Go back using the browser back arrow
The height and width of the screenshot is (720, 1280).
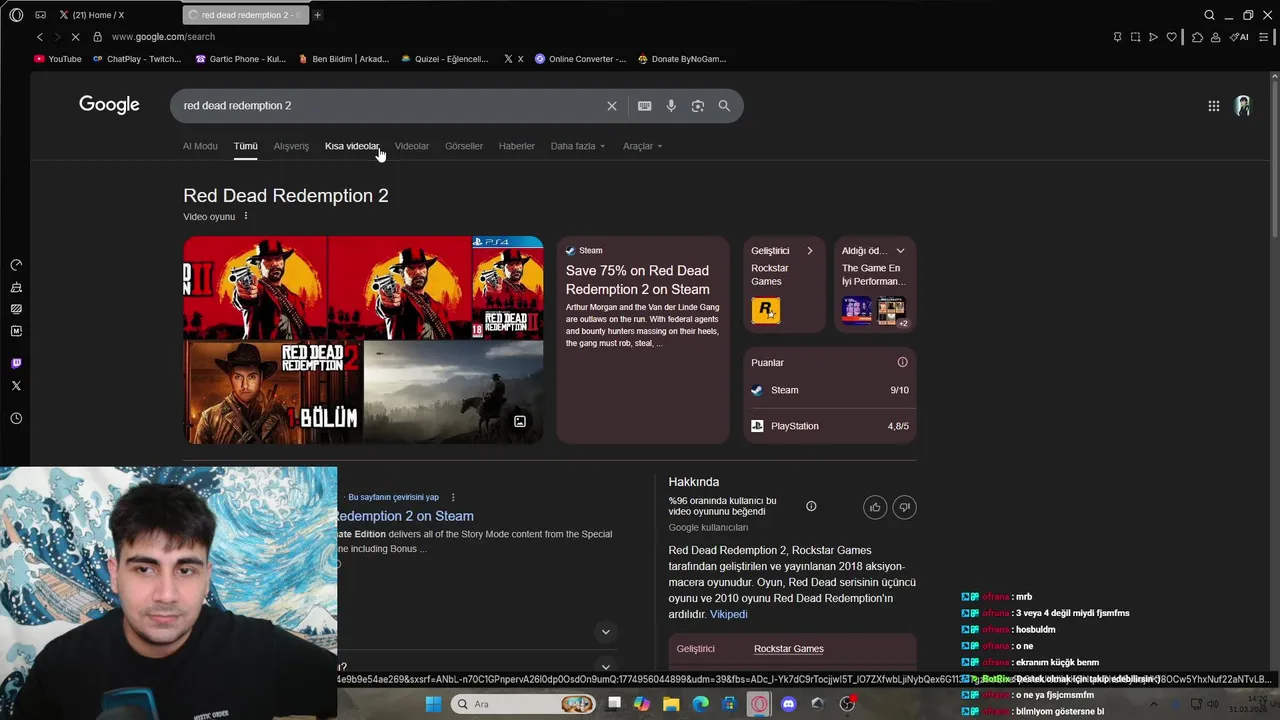40,37
